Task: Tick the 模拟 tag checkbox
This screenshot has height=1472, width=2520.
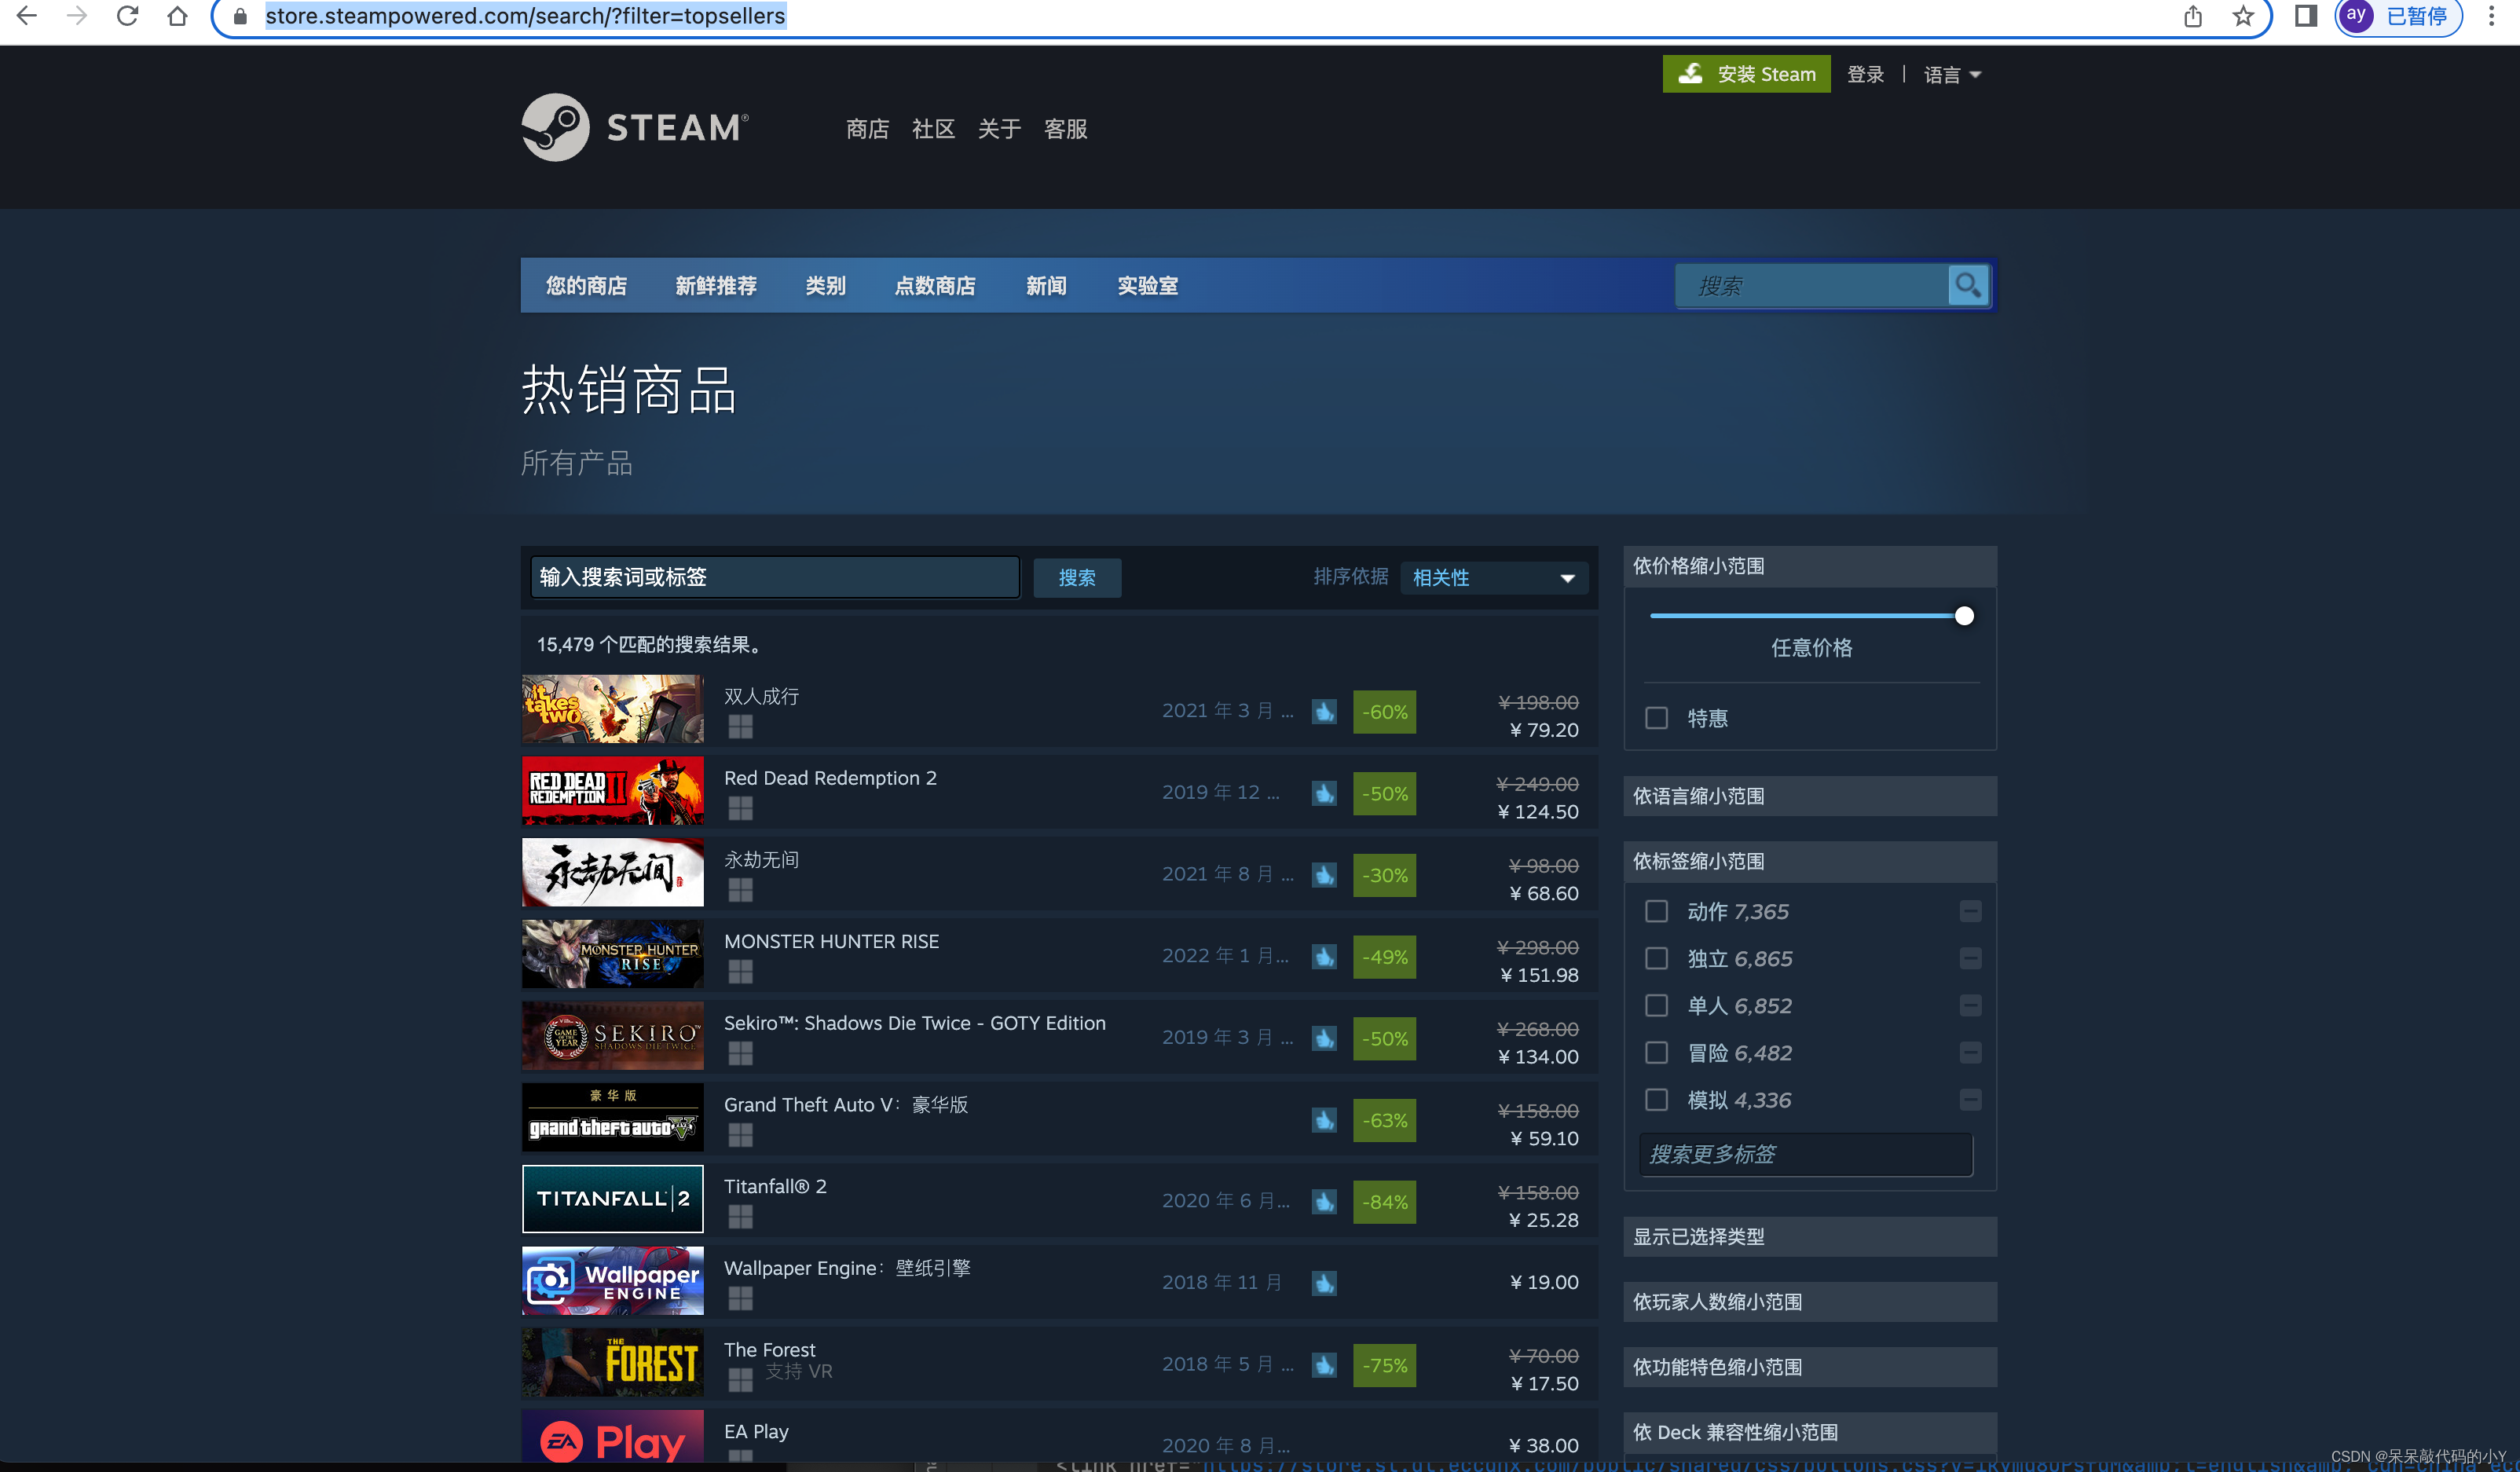Action: (1656, 1100)
